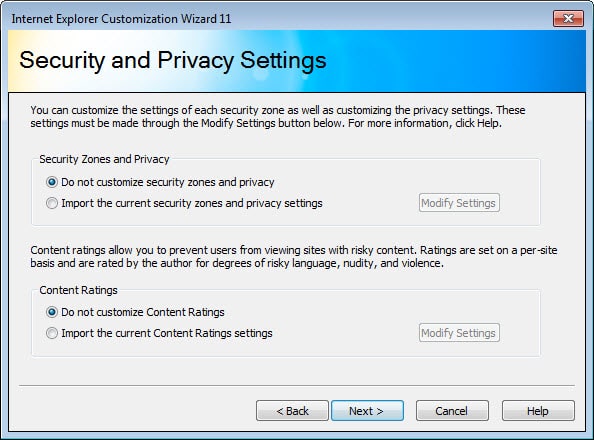Click Modify Settings in Security Zones group
This screenshot has width=594, height=440.
point(459,203)
